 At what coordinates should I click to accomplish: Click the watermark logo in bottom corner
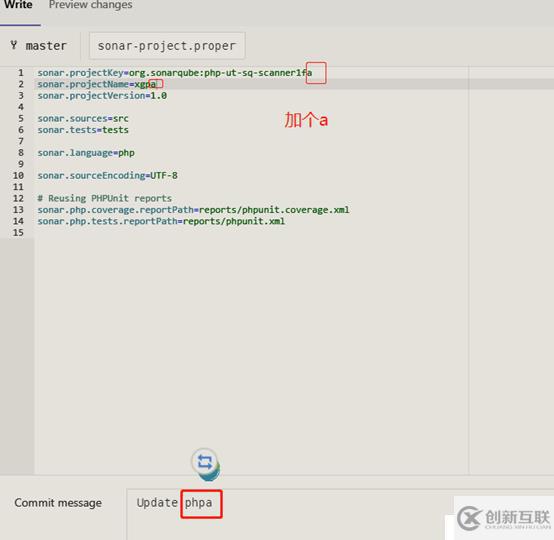tap(503, 518)
